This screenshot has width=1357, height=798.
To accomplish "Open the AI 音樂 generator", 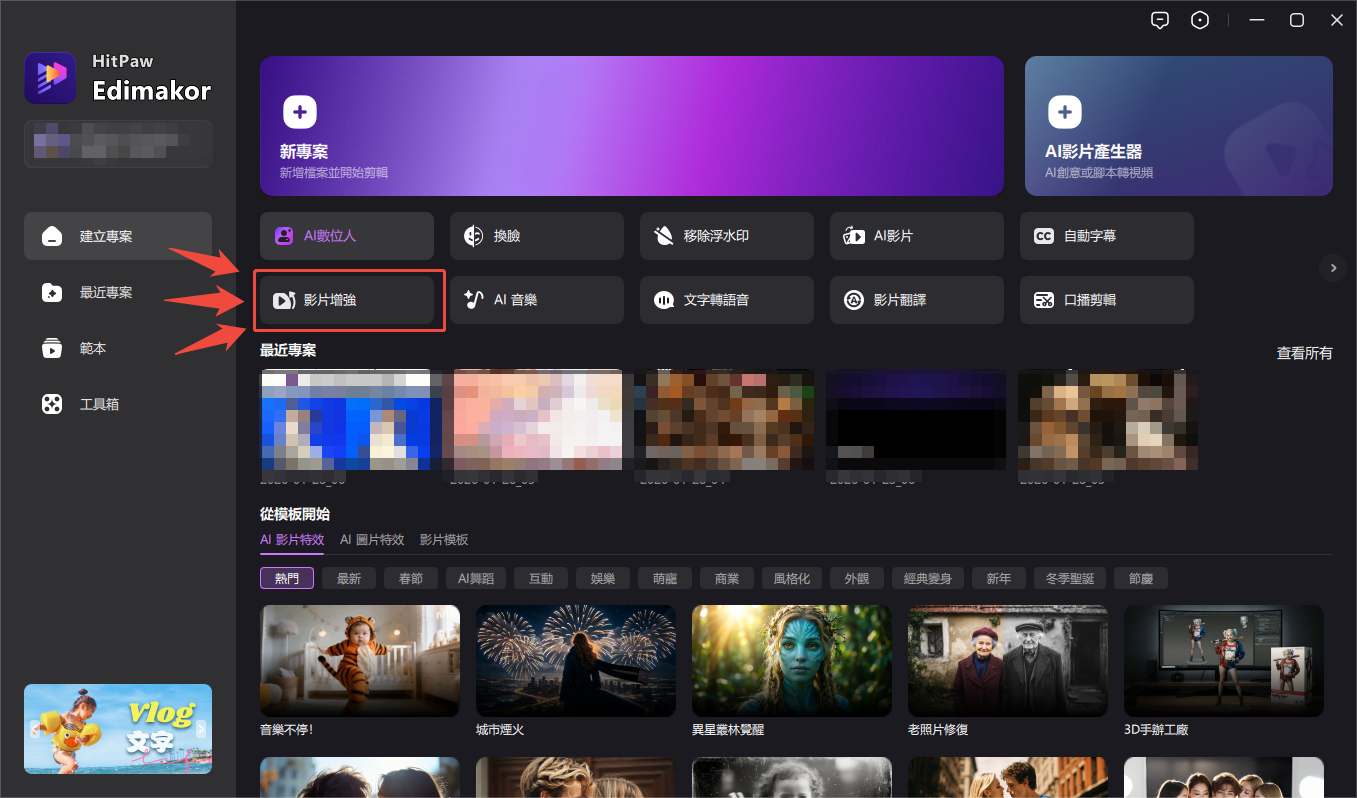I will [x=536, y=300].
